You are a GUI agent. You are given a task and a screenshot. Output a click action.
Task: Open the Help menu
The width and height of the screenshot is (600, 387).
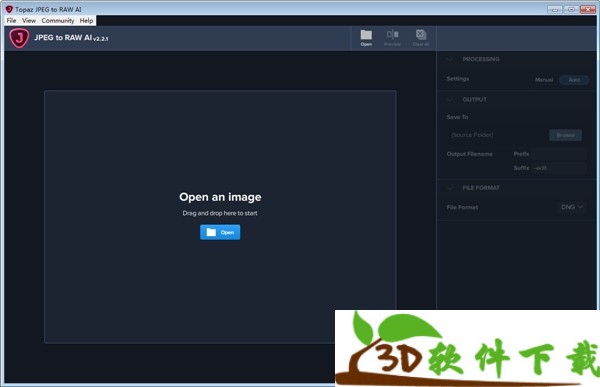pyautogui.click(x=86, y=21)
